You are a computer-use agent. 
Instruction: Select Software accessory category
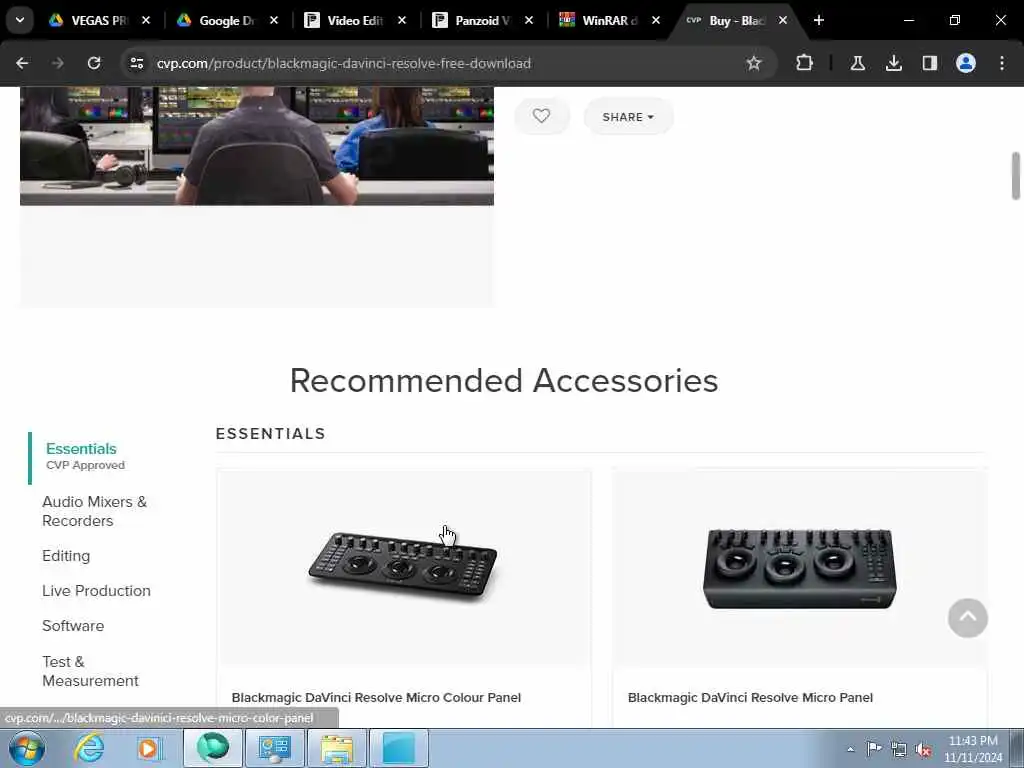point(73,626)
